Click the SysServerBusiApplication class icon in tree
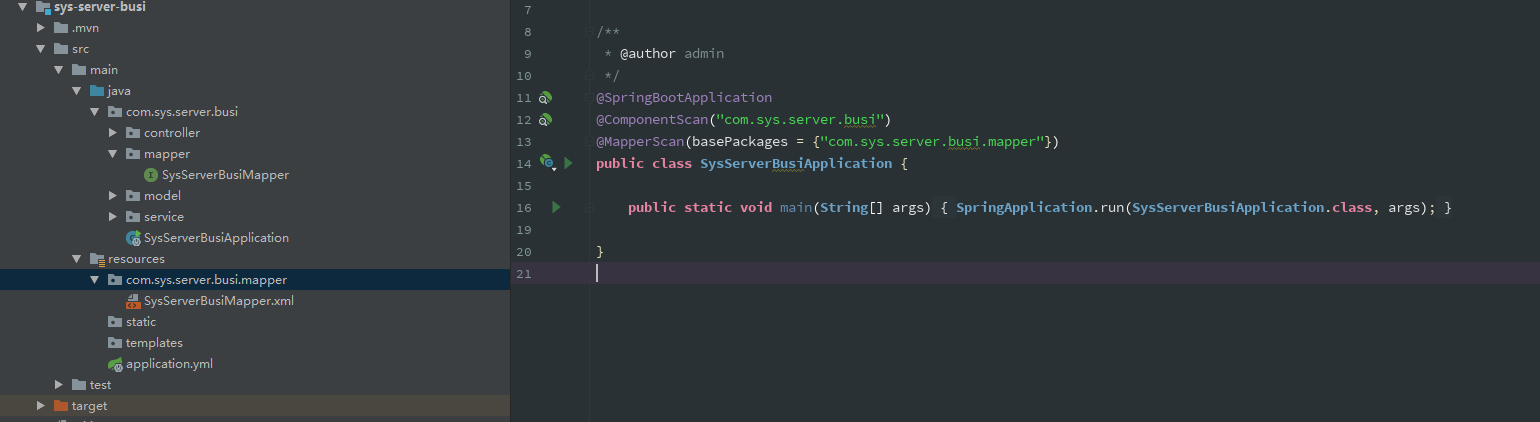The image size is (1540, 422). pyautogui.click(x=133, y=238)
